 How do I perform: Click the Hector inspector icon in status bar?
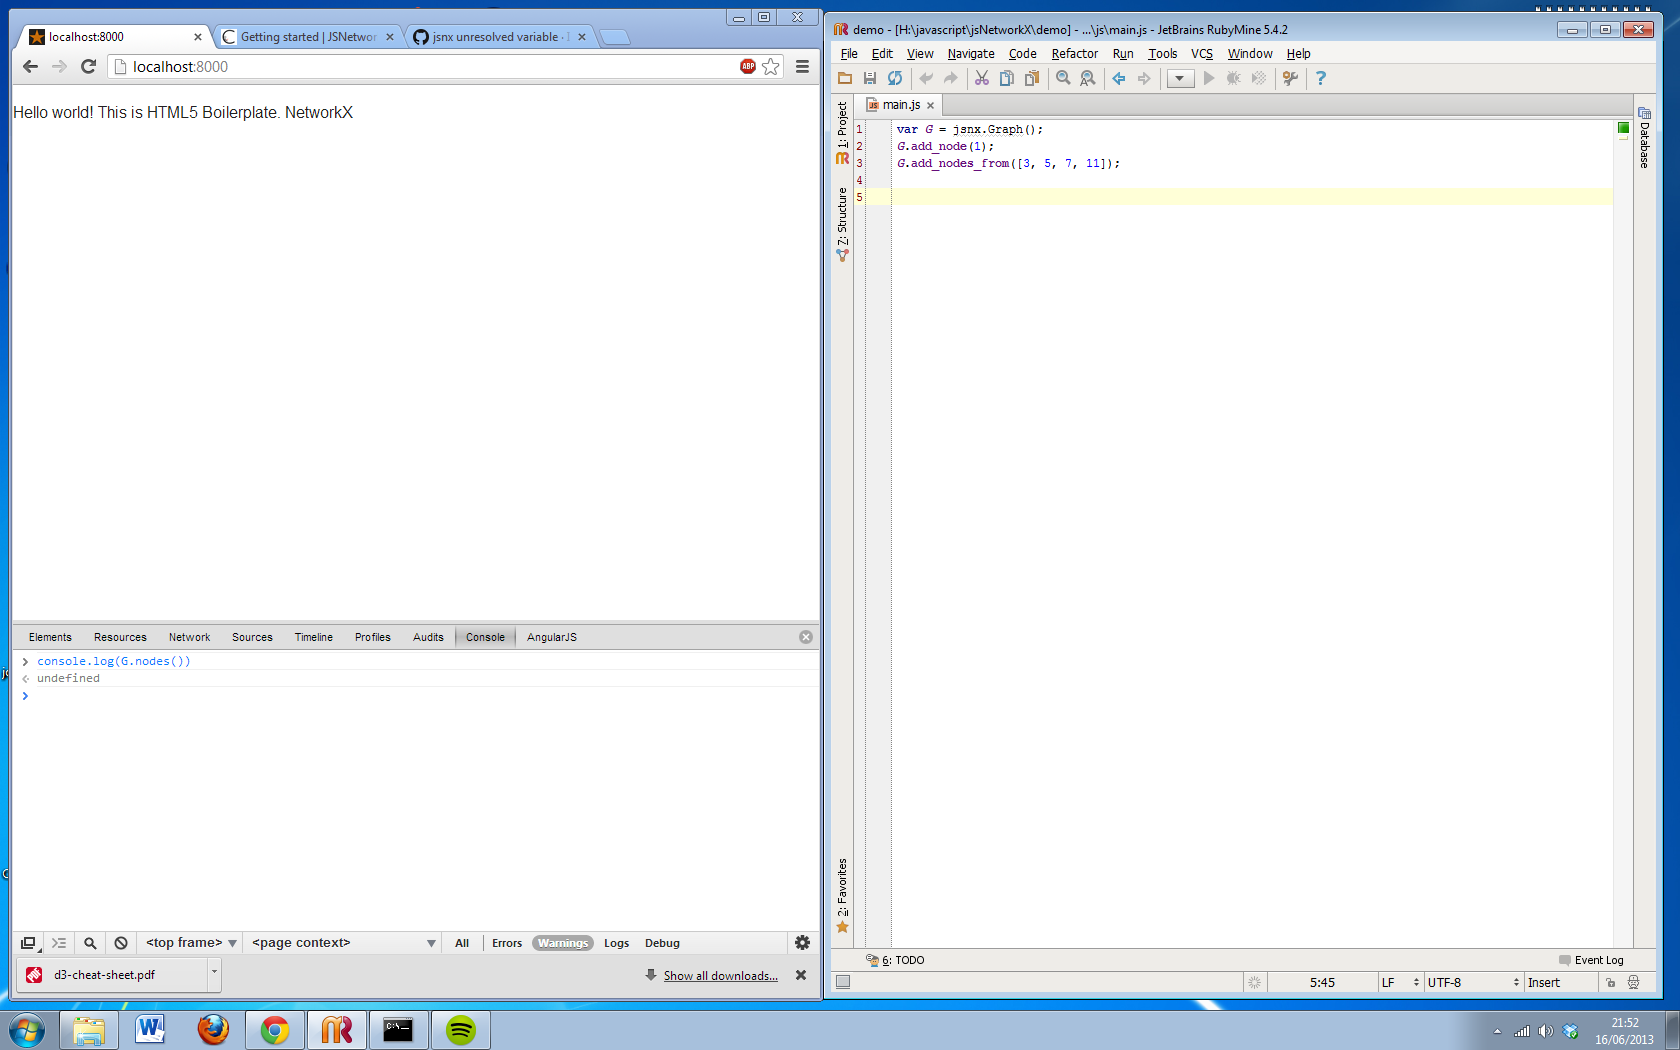[x=1634, y=983]
